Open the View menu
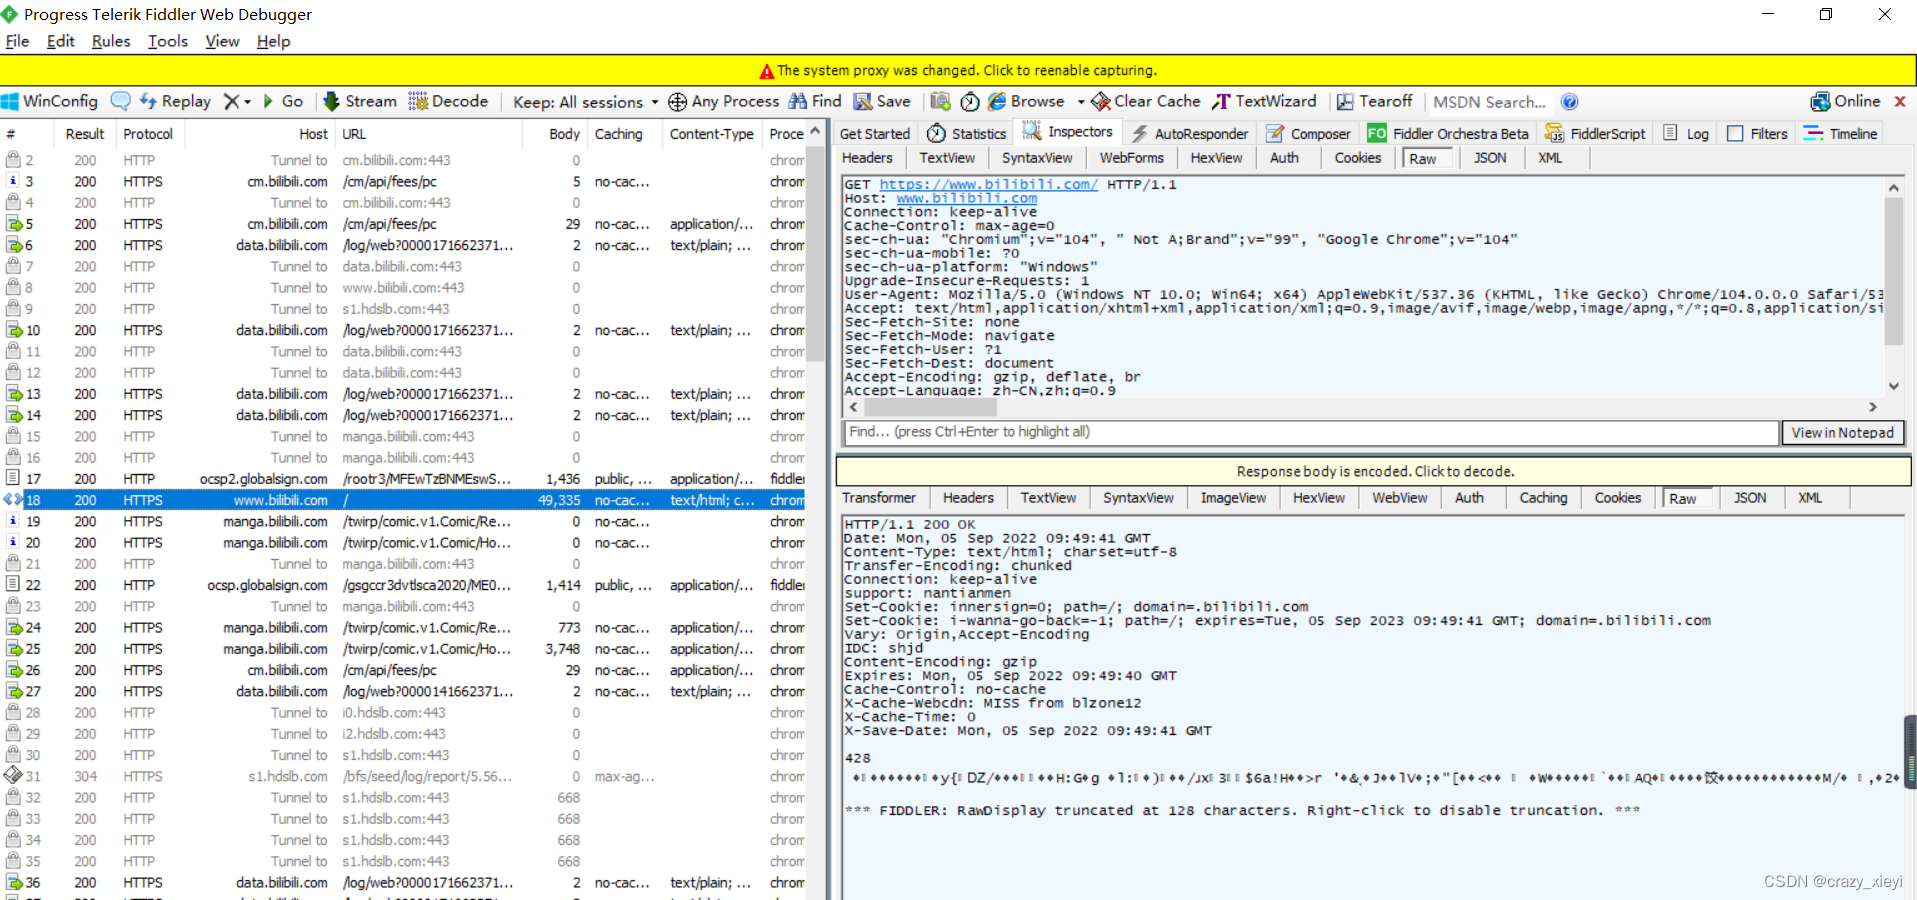The image size is (1917, 900). (x=222, y=41)
